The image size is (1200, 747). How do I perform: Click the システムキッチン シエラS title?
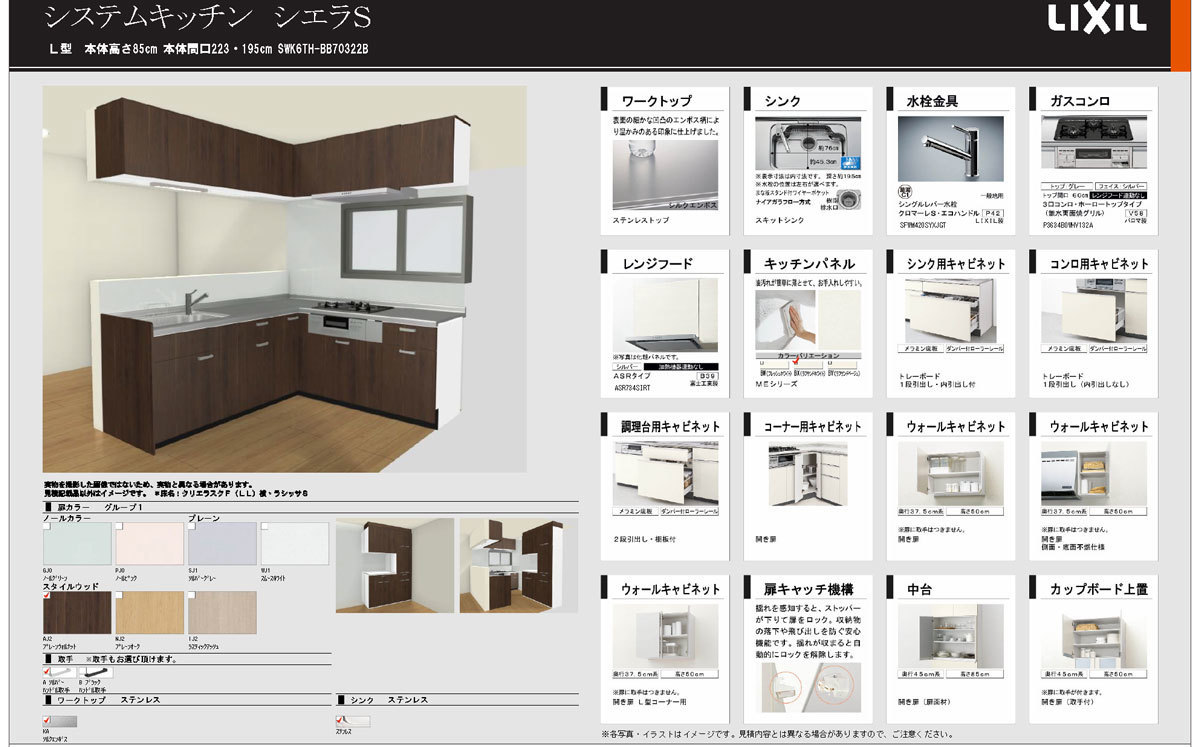tap(208, 17)
